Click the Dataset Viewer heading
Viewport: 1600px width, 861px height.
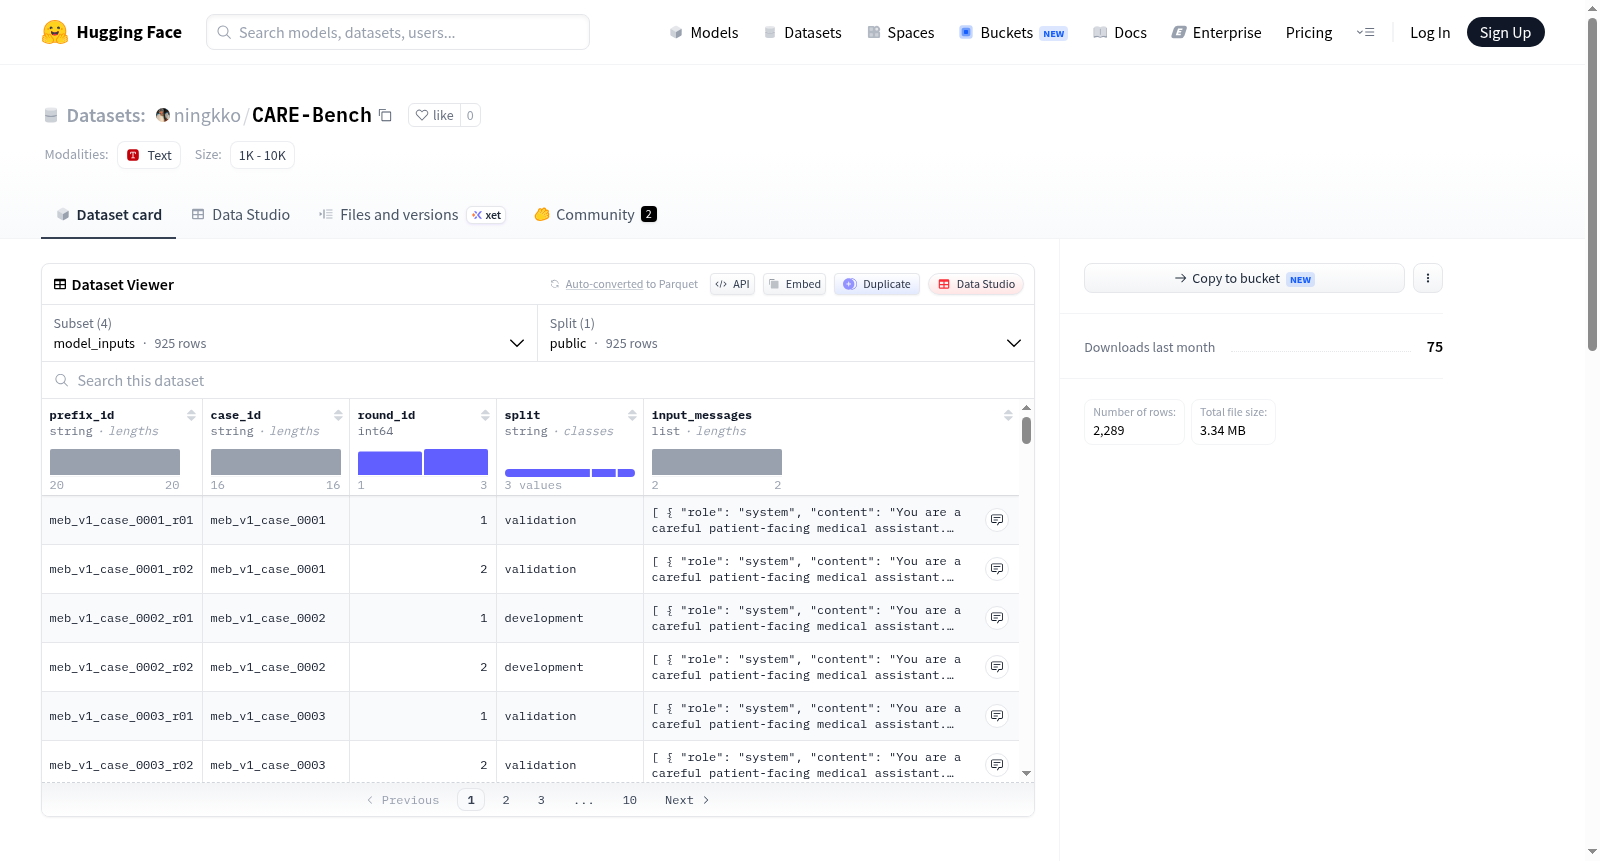pyautogui.click(x=123, y=285)
